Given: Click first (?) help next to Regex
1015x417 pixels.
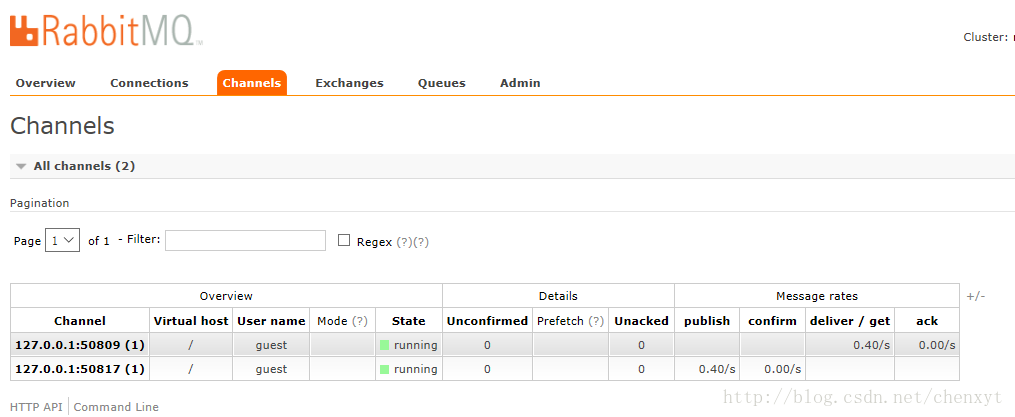Looking at the screenshot, I should [x=404, y=242].
